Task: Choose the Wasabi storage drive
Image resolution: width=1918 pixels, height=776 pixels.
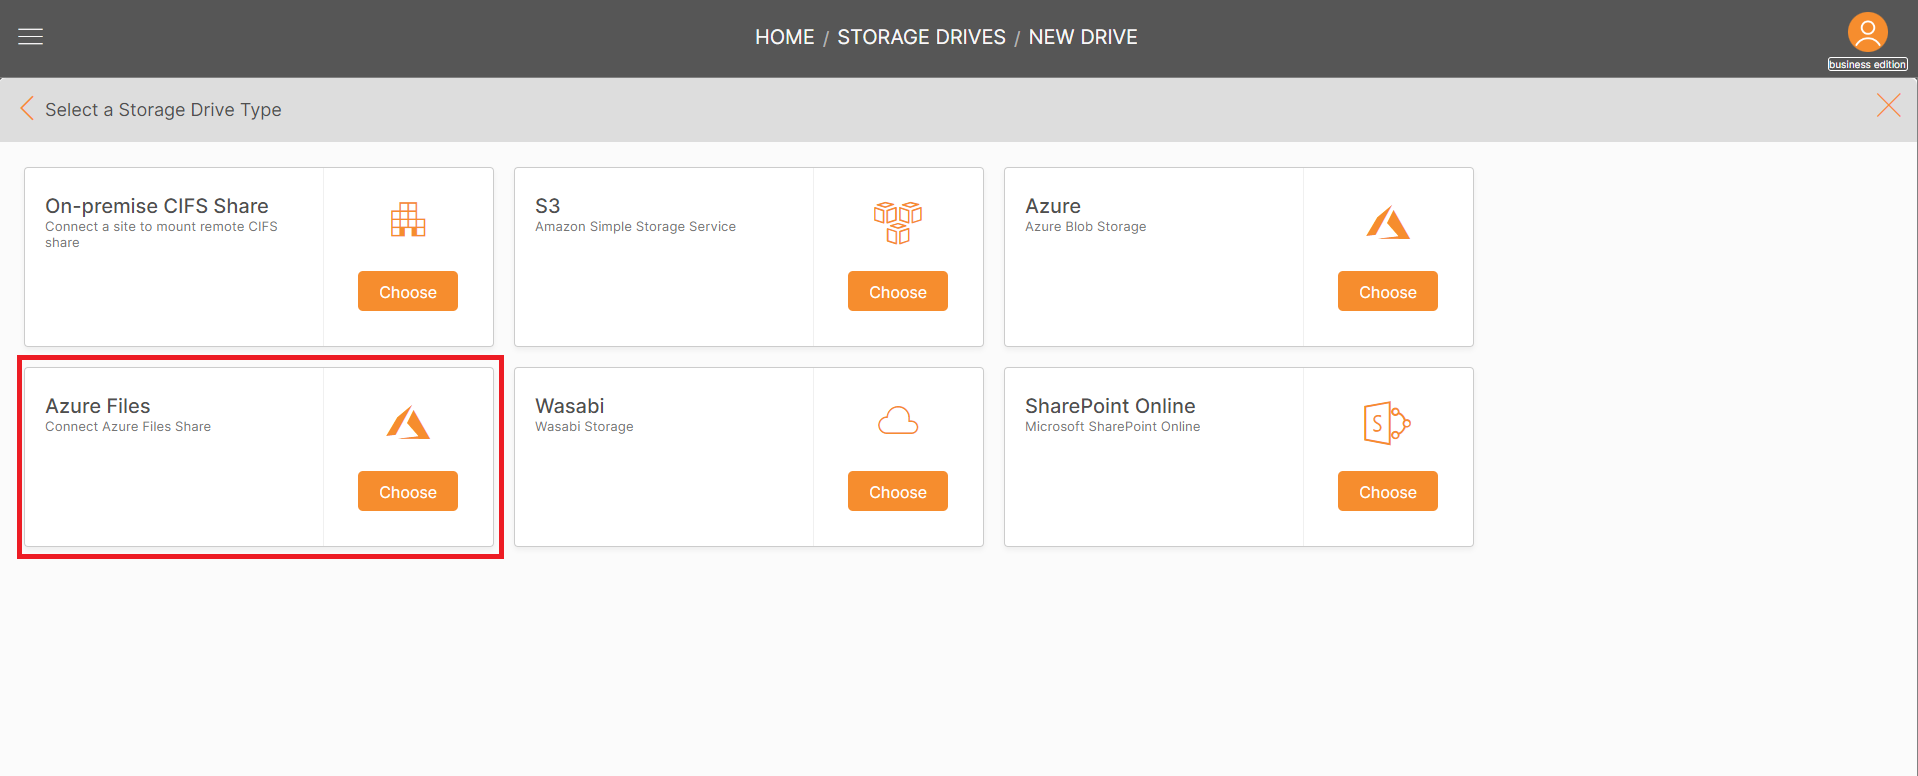Action: pyautogui.click(x=898, y=491)
